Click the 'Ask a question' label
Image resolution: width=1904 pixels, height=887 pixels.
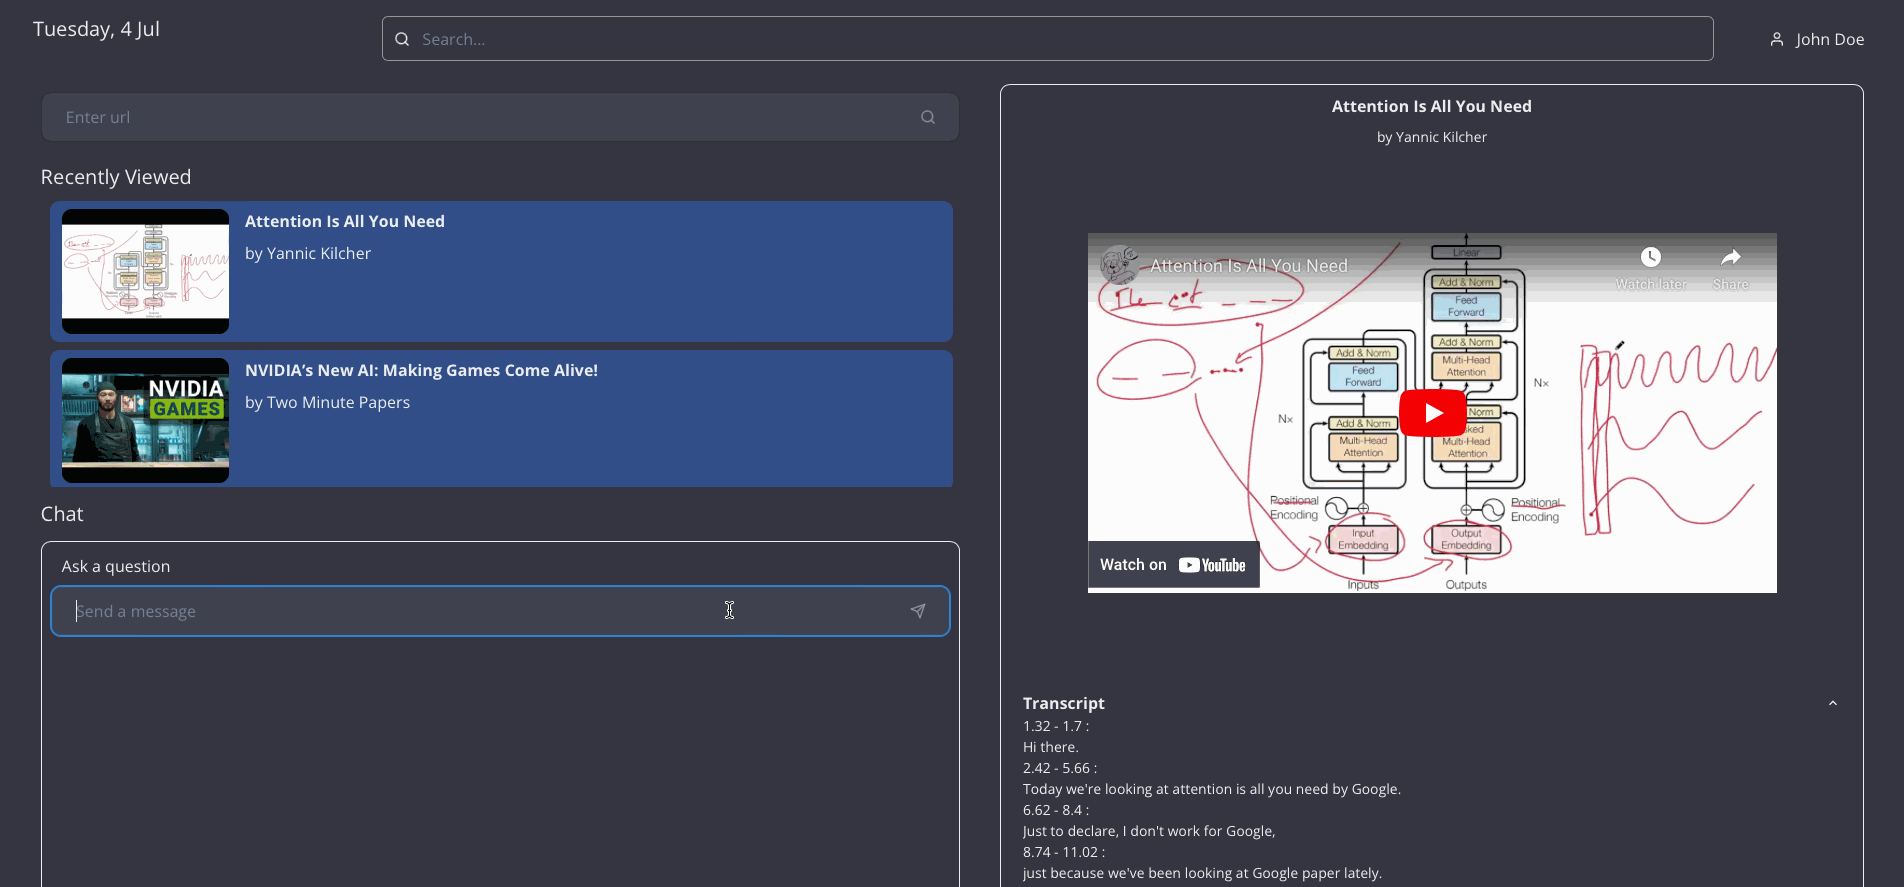point(116,566)
